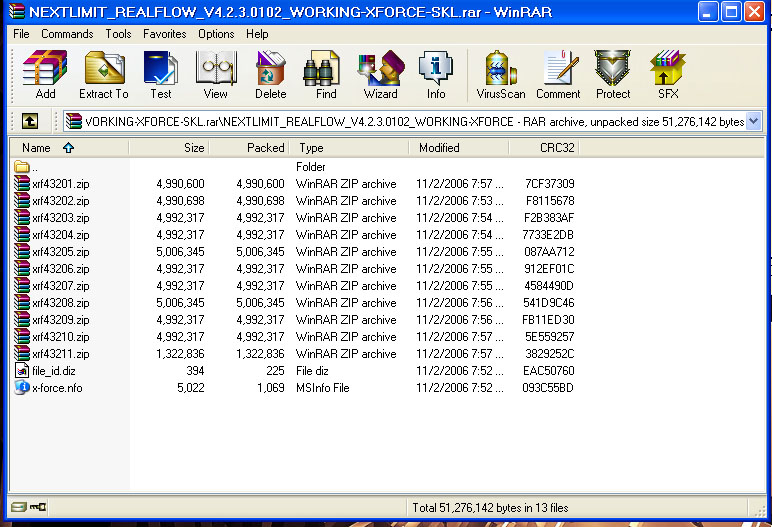The width and height of the screenshot is (772, 527).
Task: Start VirusScan on the archive
Action: click(500, 74)
